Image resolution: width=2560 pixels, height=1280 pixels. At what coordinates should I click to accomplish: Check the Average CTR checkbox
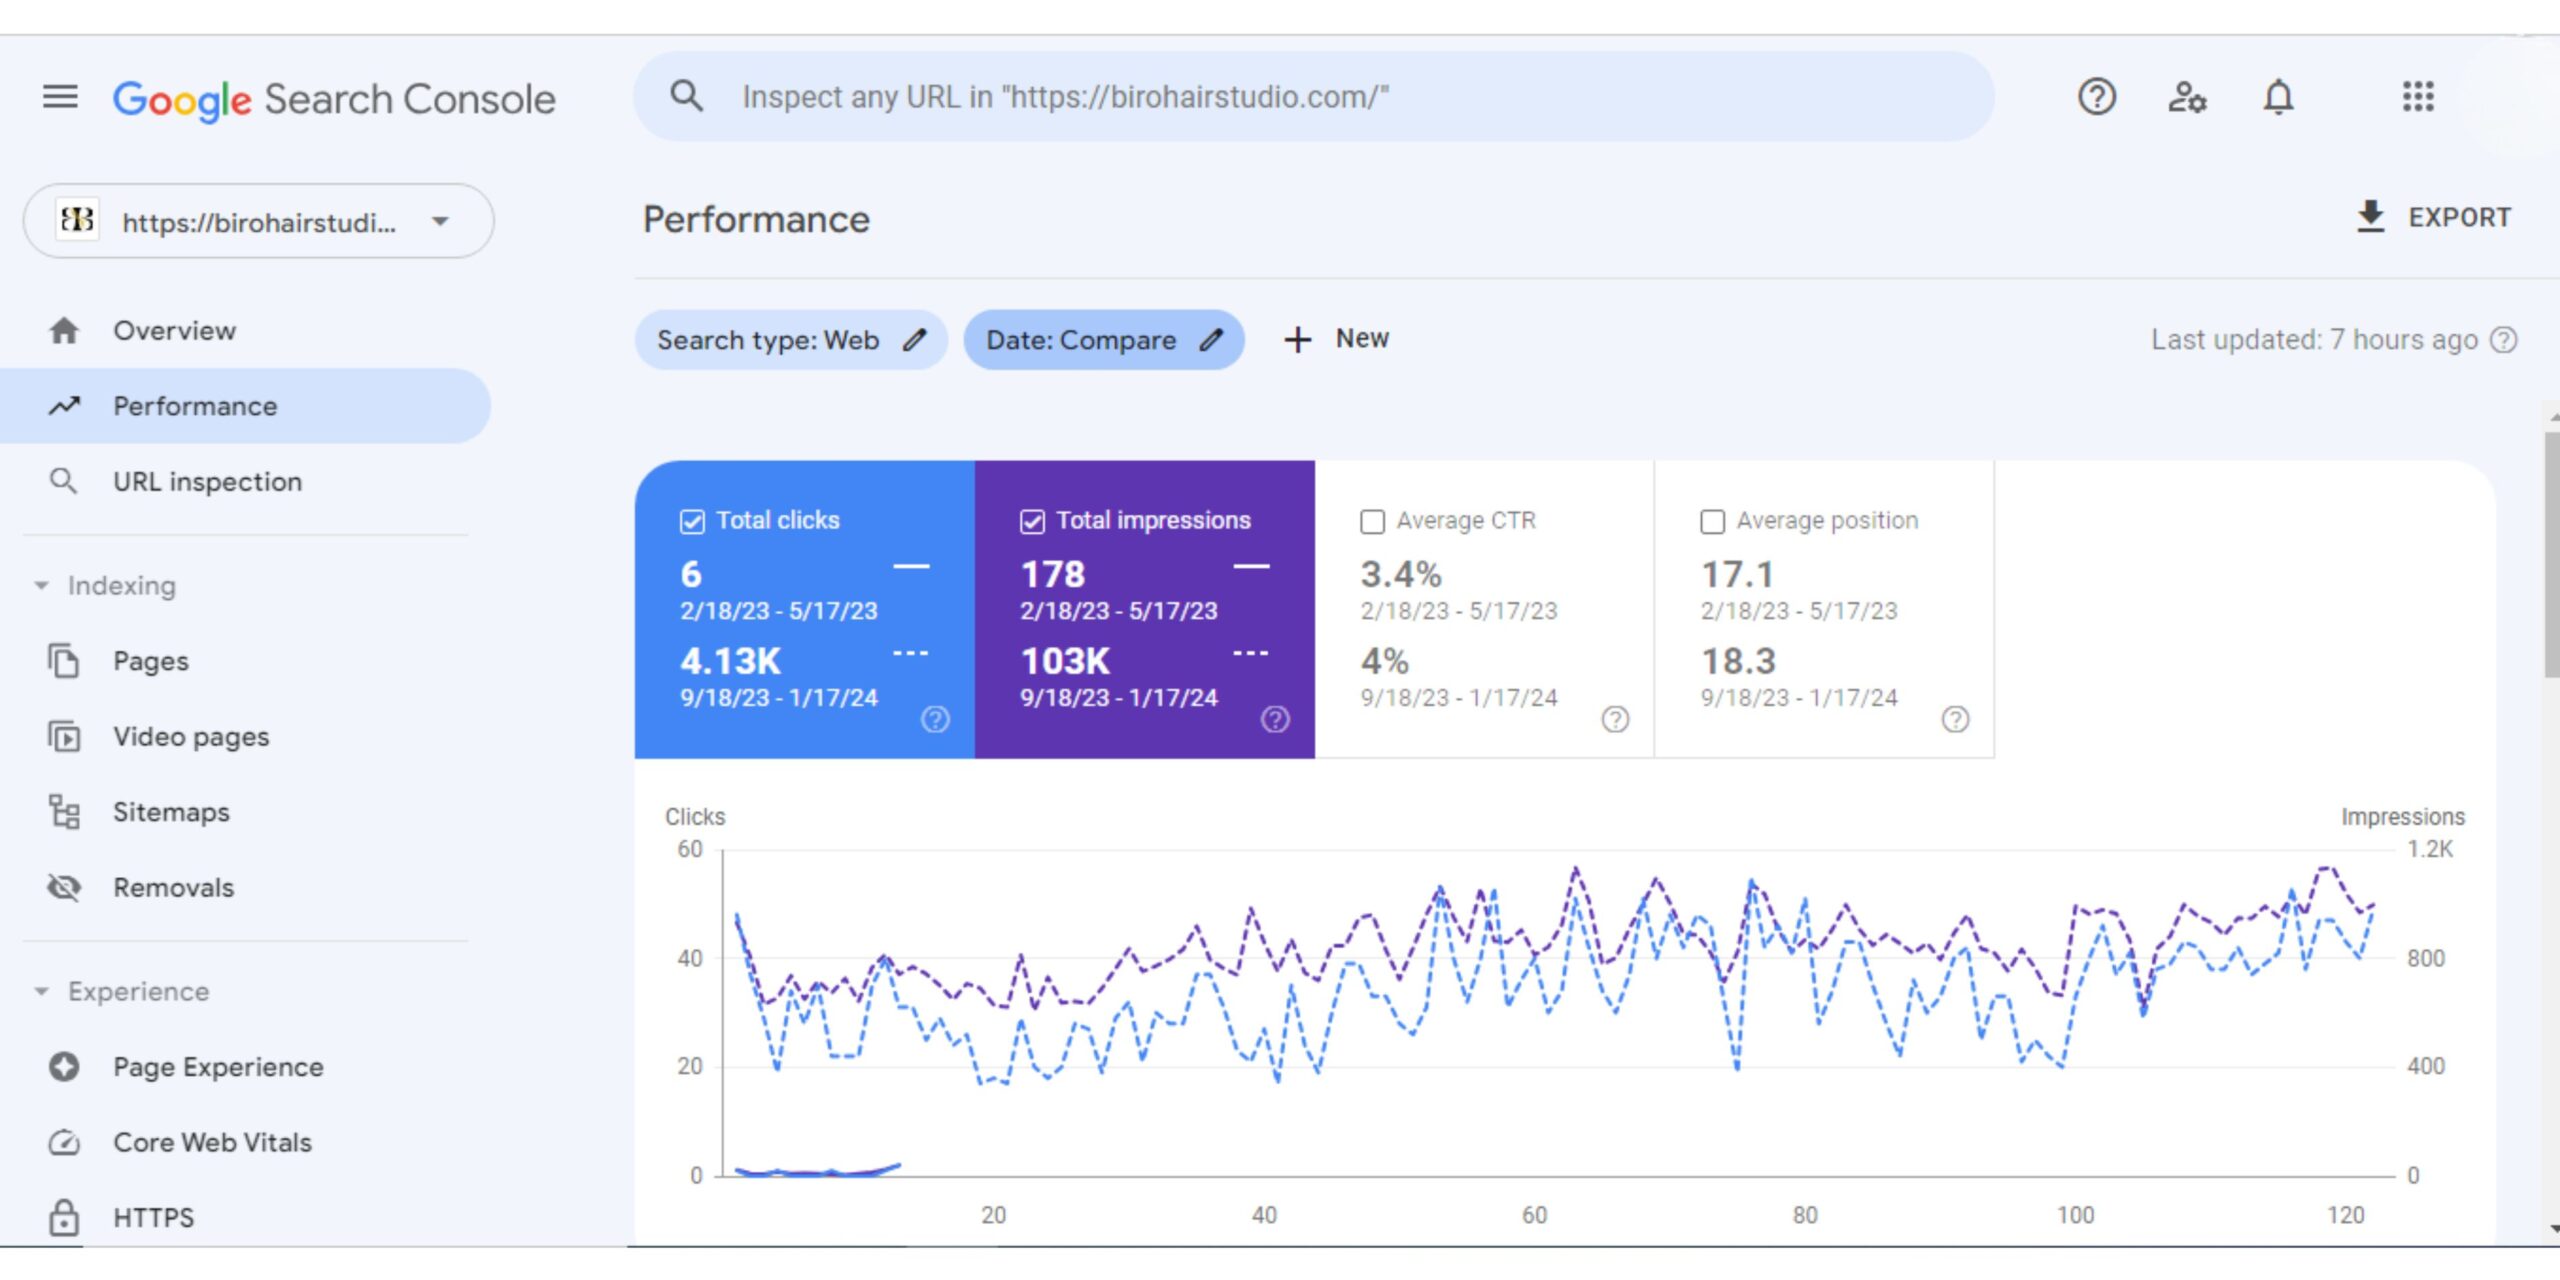click(1372, 522)
